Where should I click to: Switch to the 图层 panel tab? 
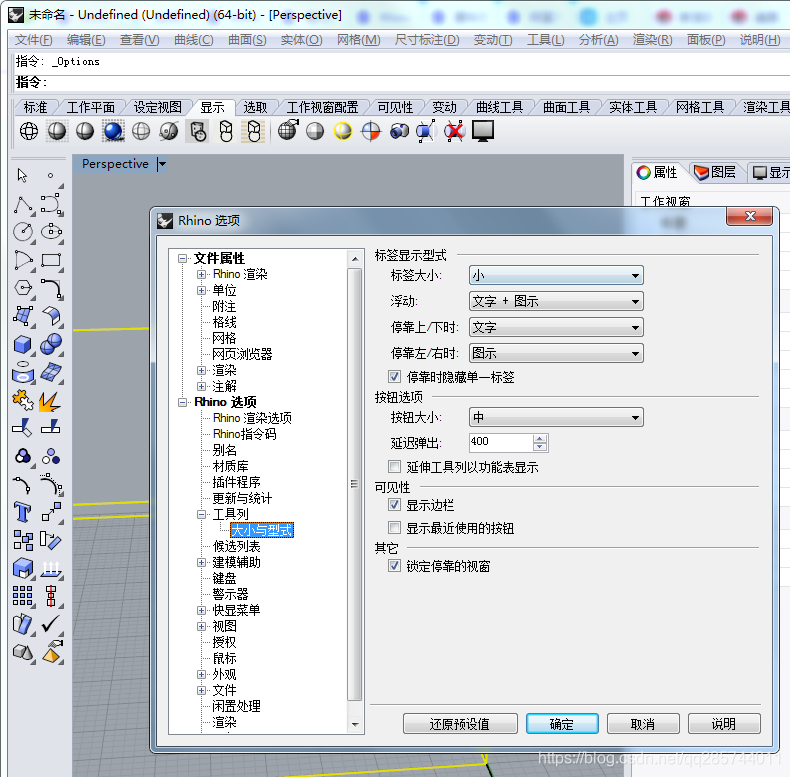[715, 172]
